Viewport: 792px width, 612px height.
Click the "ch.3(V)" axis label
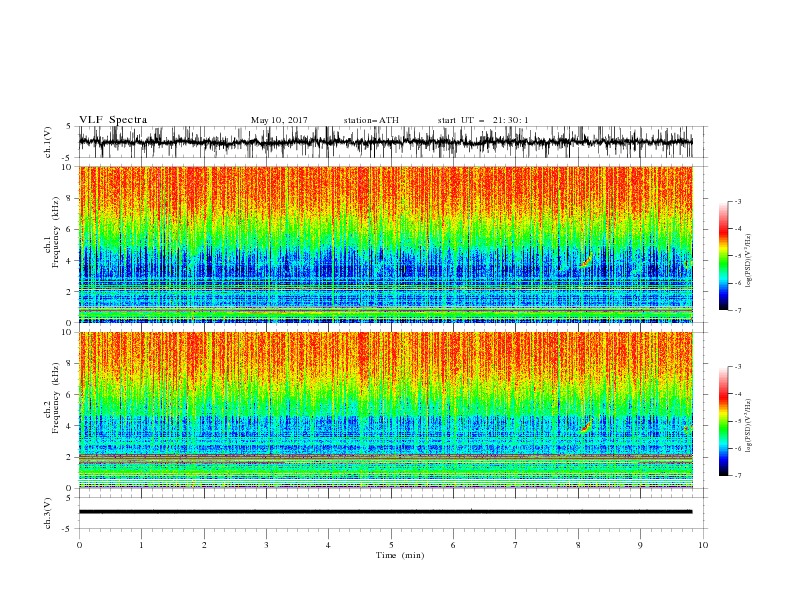(x=48, y=513)
